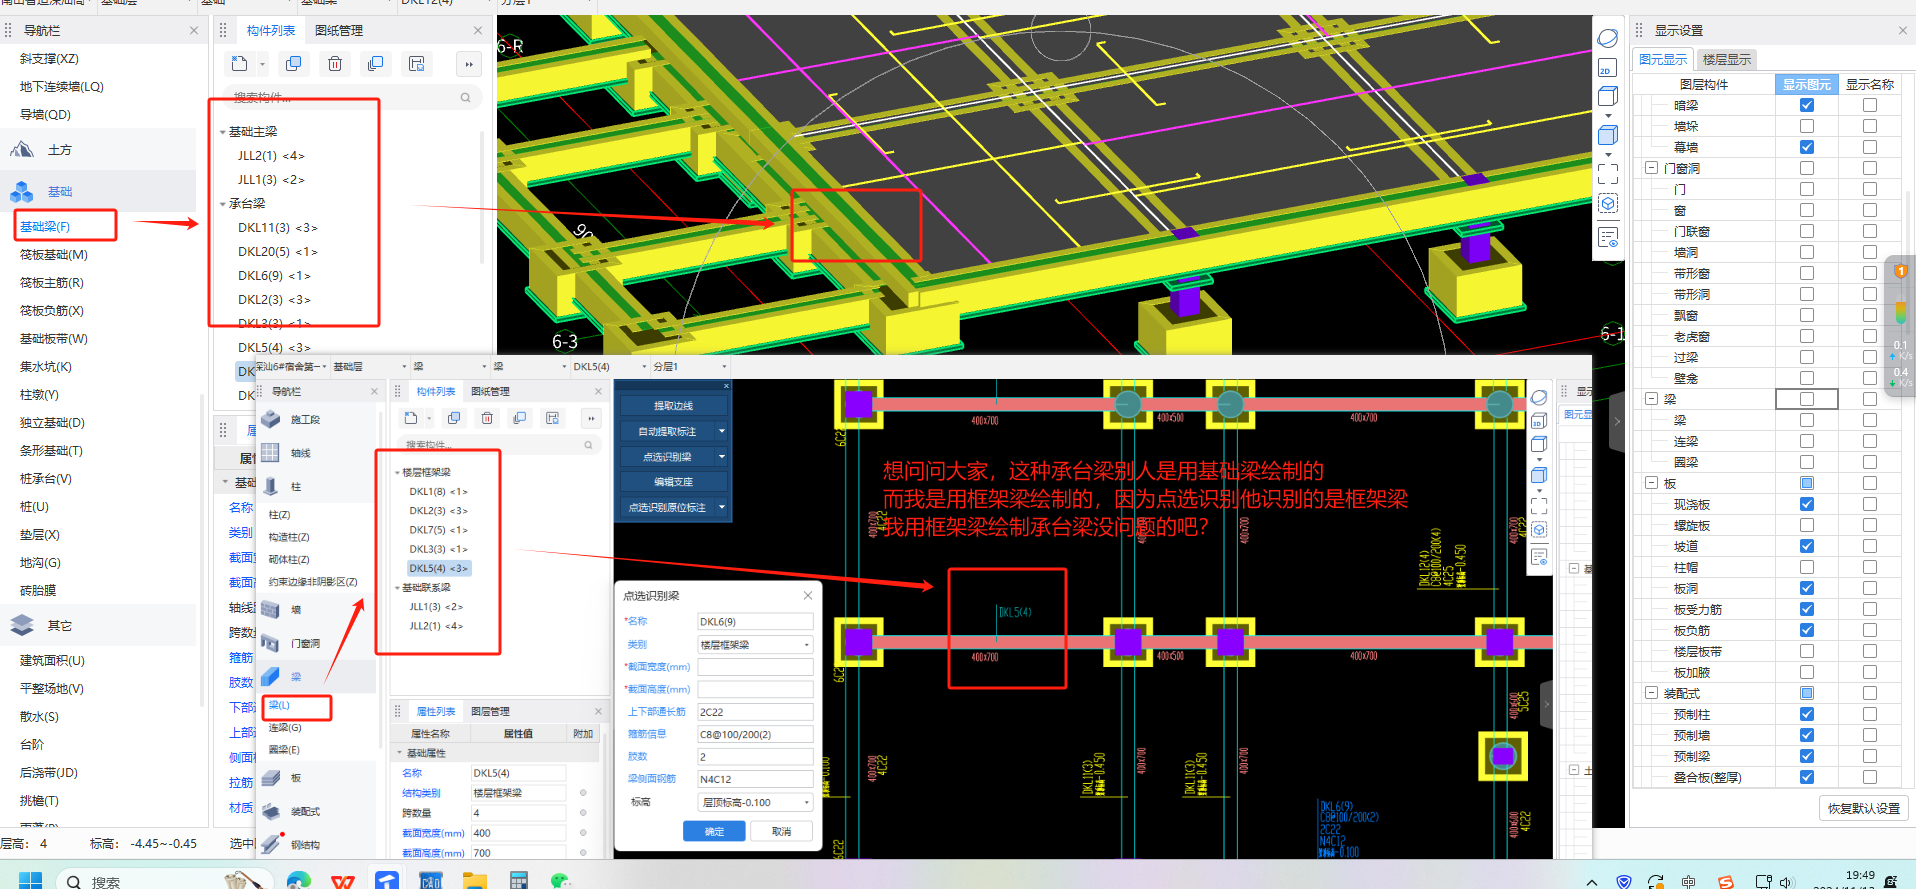The image size is (1916, 889).
Task: Click the 点选识别梁 button in the blue panel
Action: pyautogui.click(x=667, y=457)
